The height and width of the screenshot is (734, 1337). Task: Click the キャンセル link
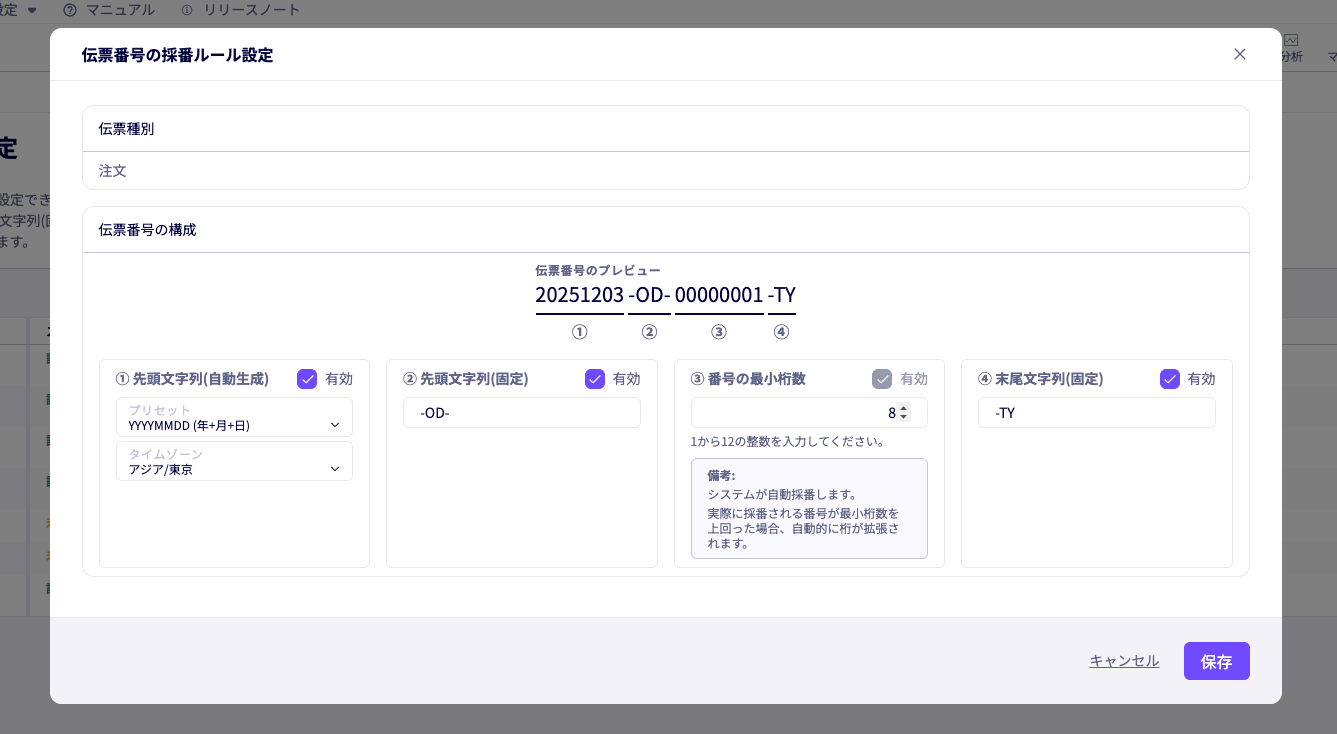click(1124, 661)
